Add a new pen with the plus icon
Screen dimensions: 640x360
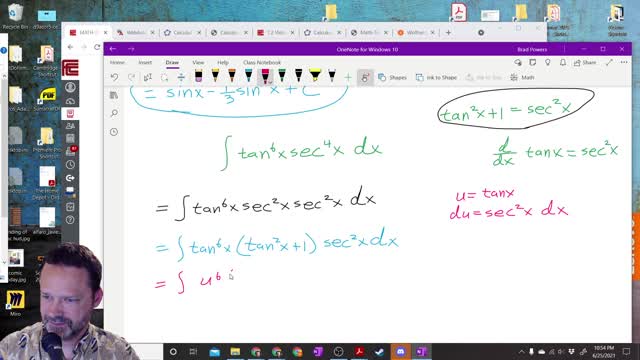coord(348,77)
